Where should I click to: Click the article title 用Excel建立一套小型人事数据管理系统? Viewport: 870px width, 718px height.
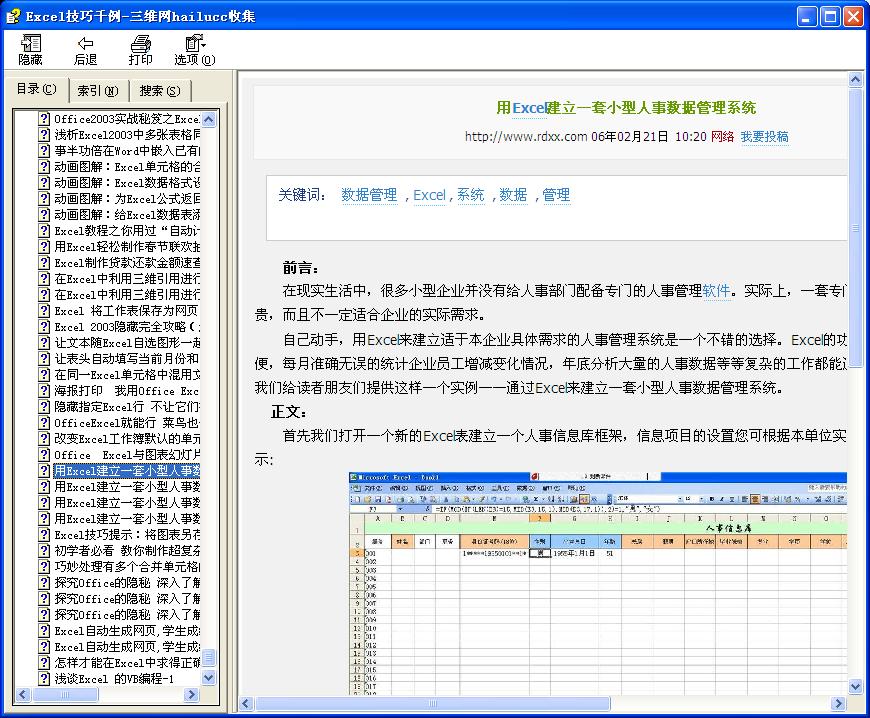pos(626,108)
